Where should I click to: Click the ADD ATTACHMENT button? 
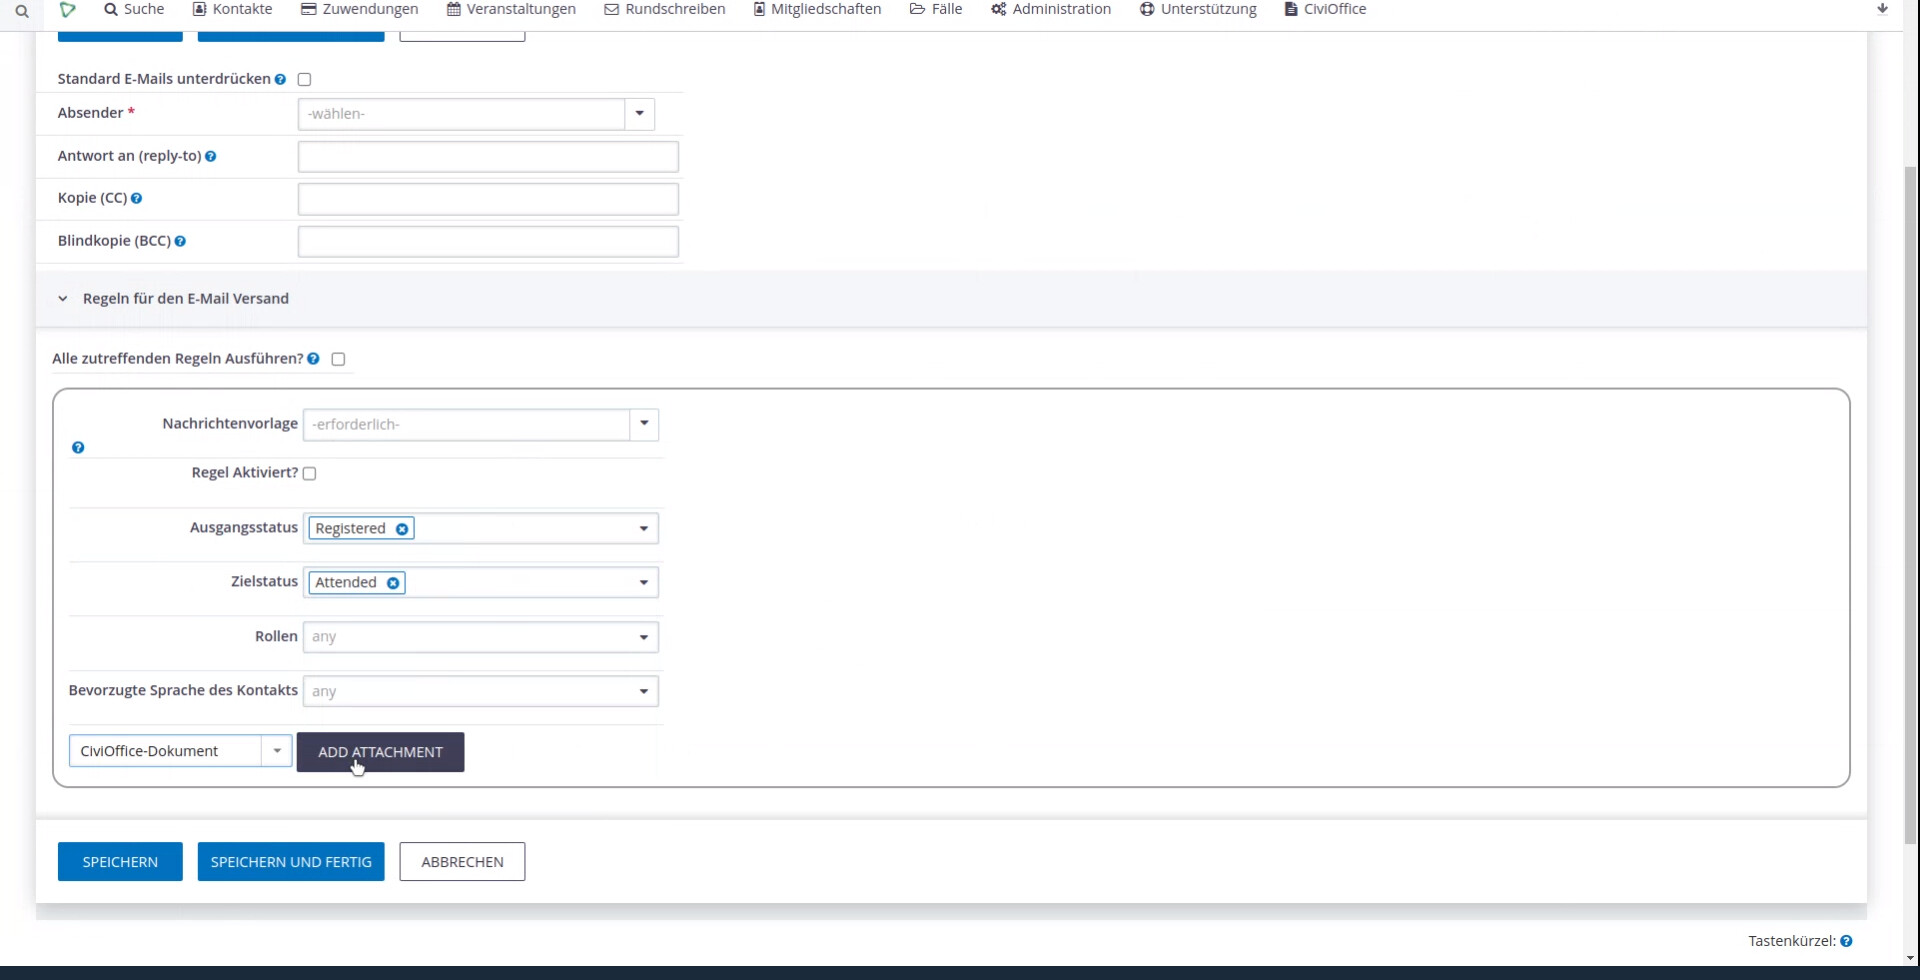click(x=380, y=752)
